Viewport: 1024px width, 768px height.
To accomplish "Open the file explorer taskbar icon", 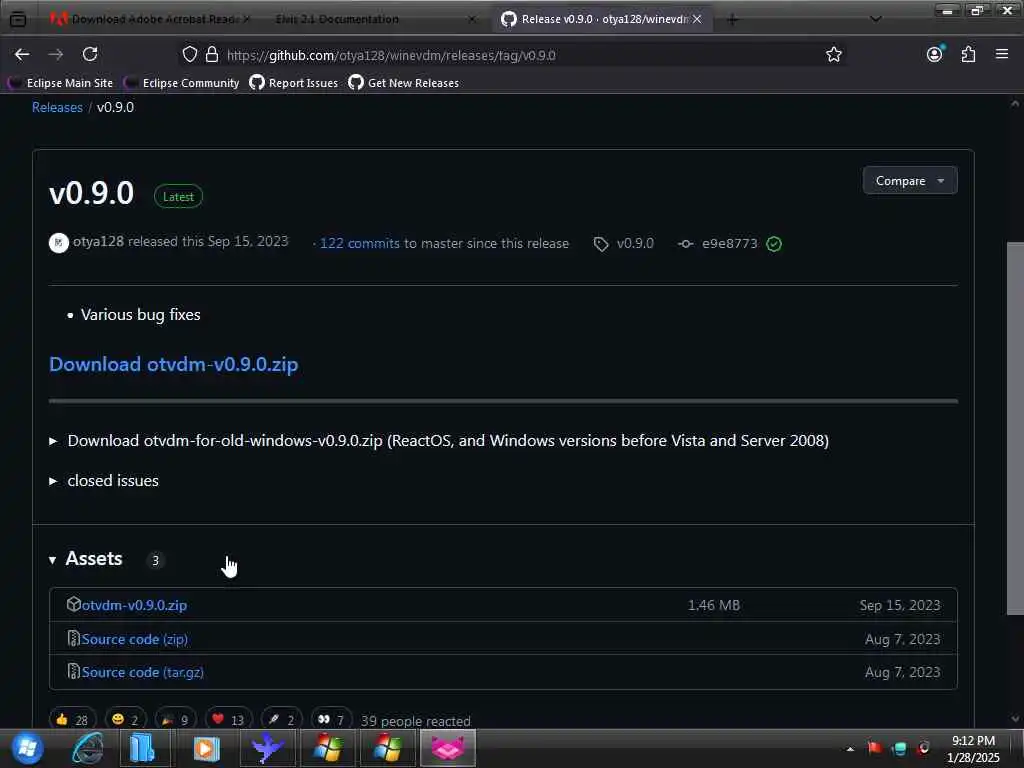I will click(143, 748).
